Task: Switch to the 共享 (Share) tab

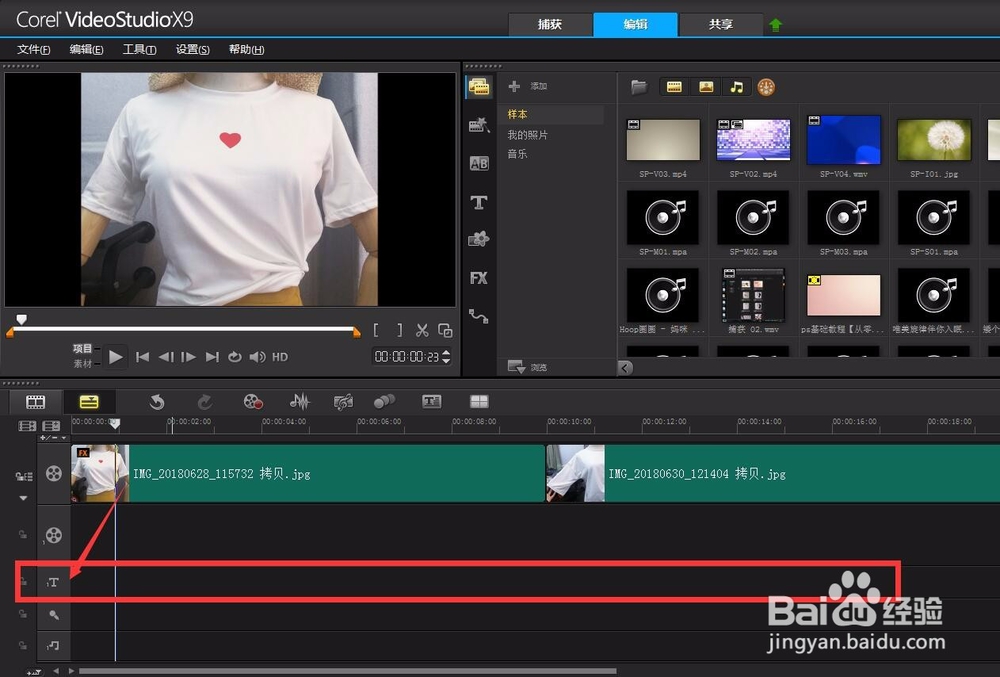Action: point(721,24)
